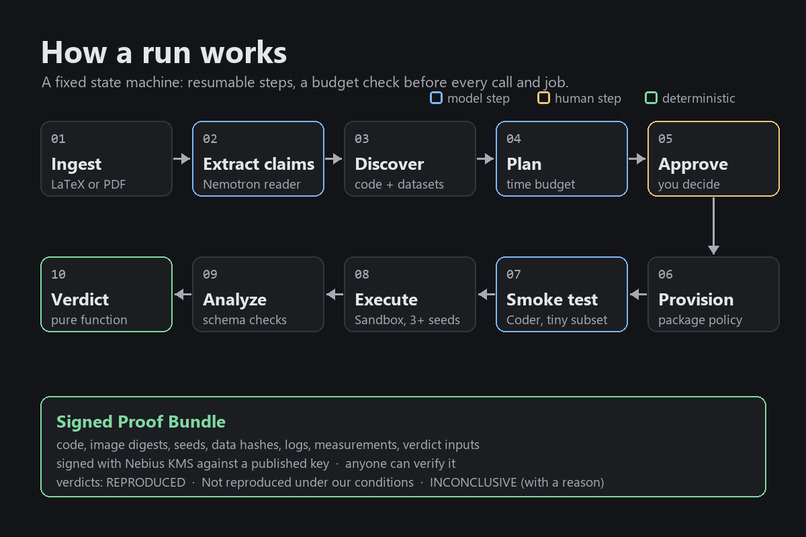Click the 'pure function' caption
The height and width of the screenshot is (537, 806).
point(89,320)
